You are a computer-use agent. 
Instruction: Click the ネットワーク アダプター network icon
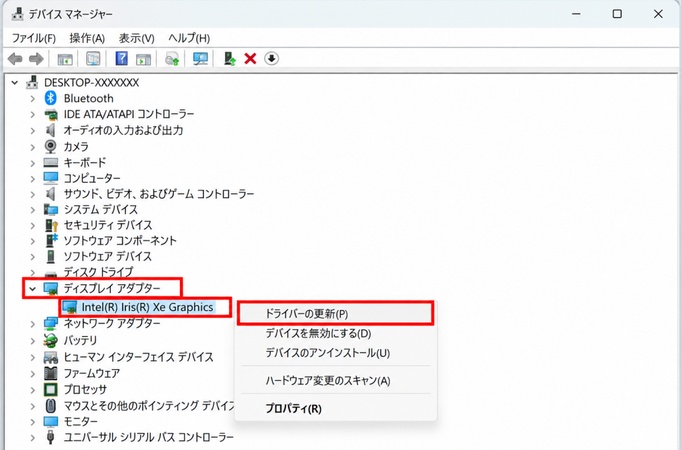point(50,324)
